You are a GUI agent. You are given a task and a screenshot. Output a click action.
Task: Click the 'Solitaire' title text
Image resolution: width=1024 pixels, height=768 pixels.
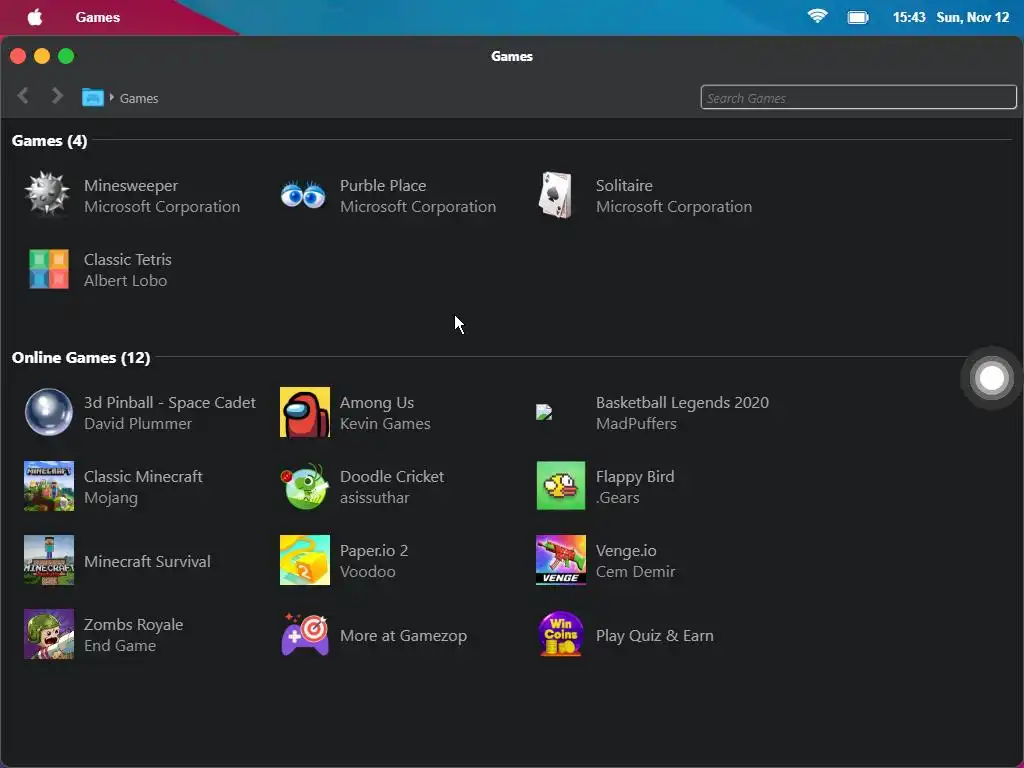click(x=624, y=185)
